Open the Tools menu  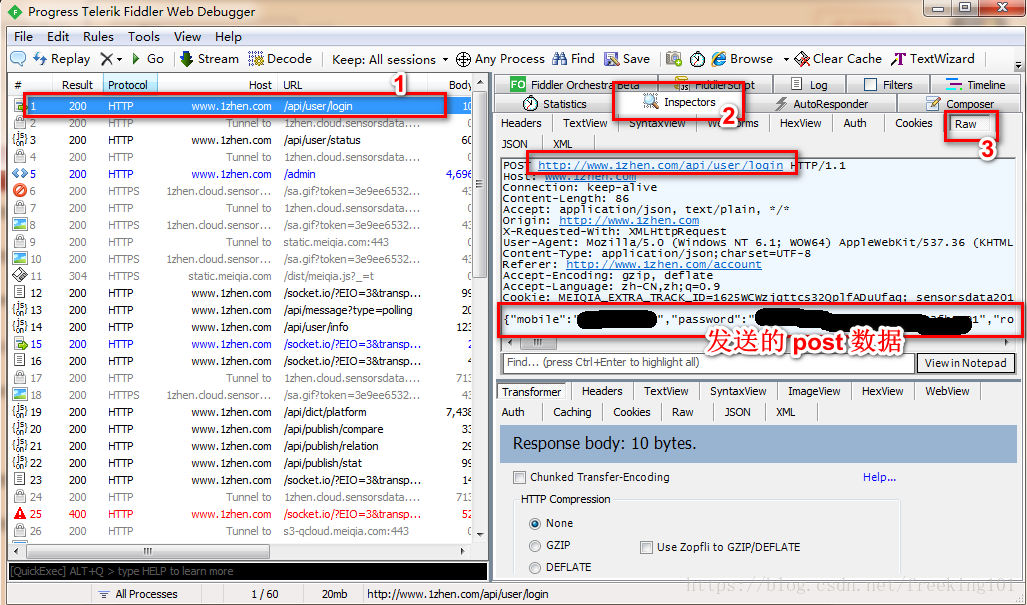(x=144, y=37)
